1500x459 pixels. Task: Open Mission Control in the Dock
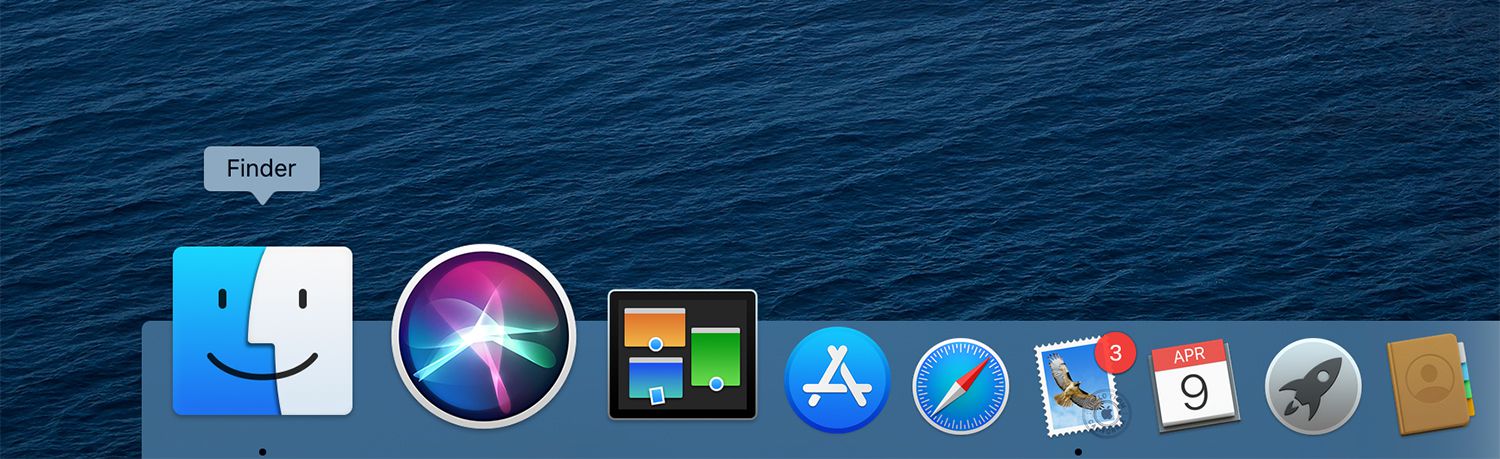click(683, 354)
